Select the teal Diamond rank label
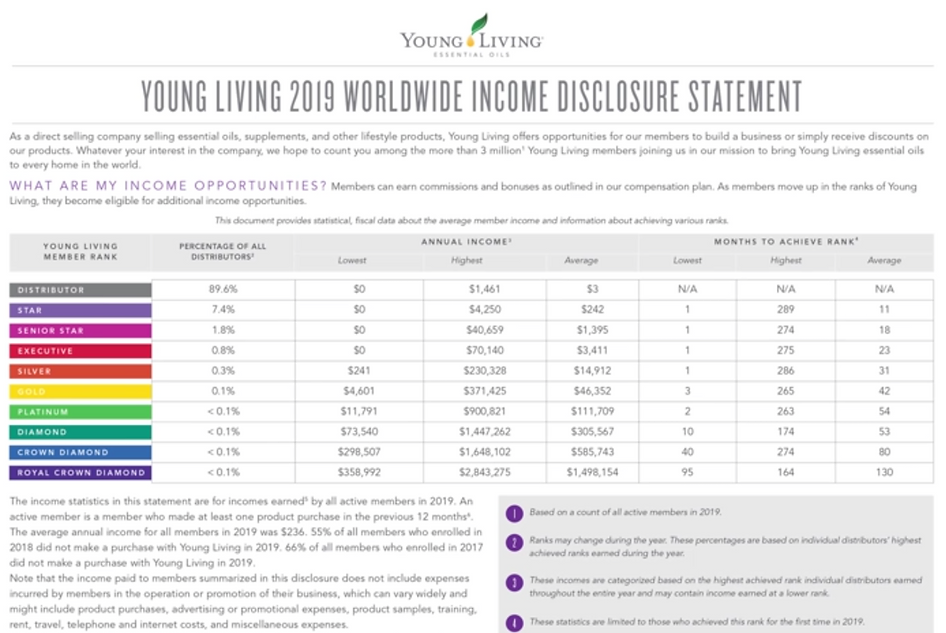 click(80, 432)
